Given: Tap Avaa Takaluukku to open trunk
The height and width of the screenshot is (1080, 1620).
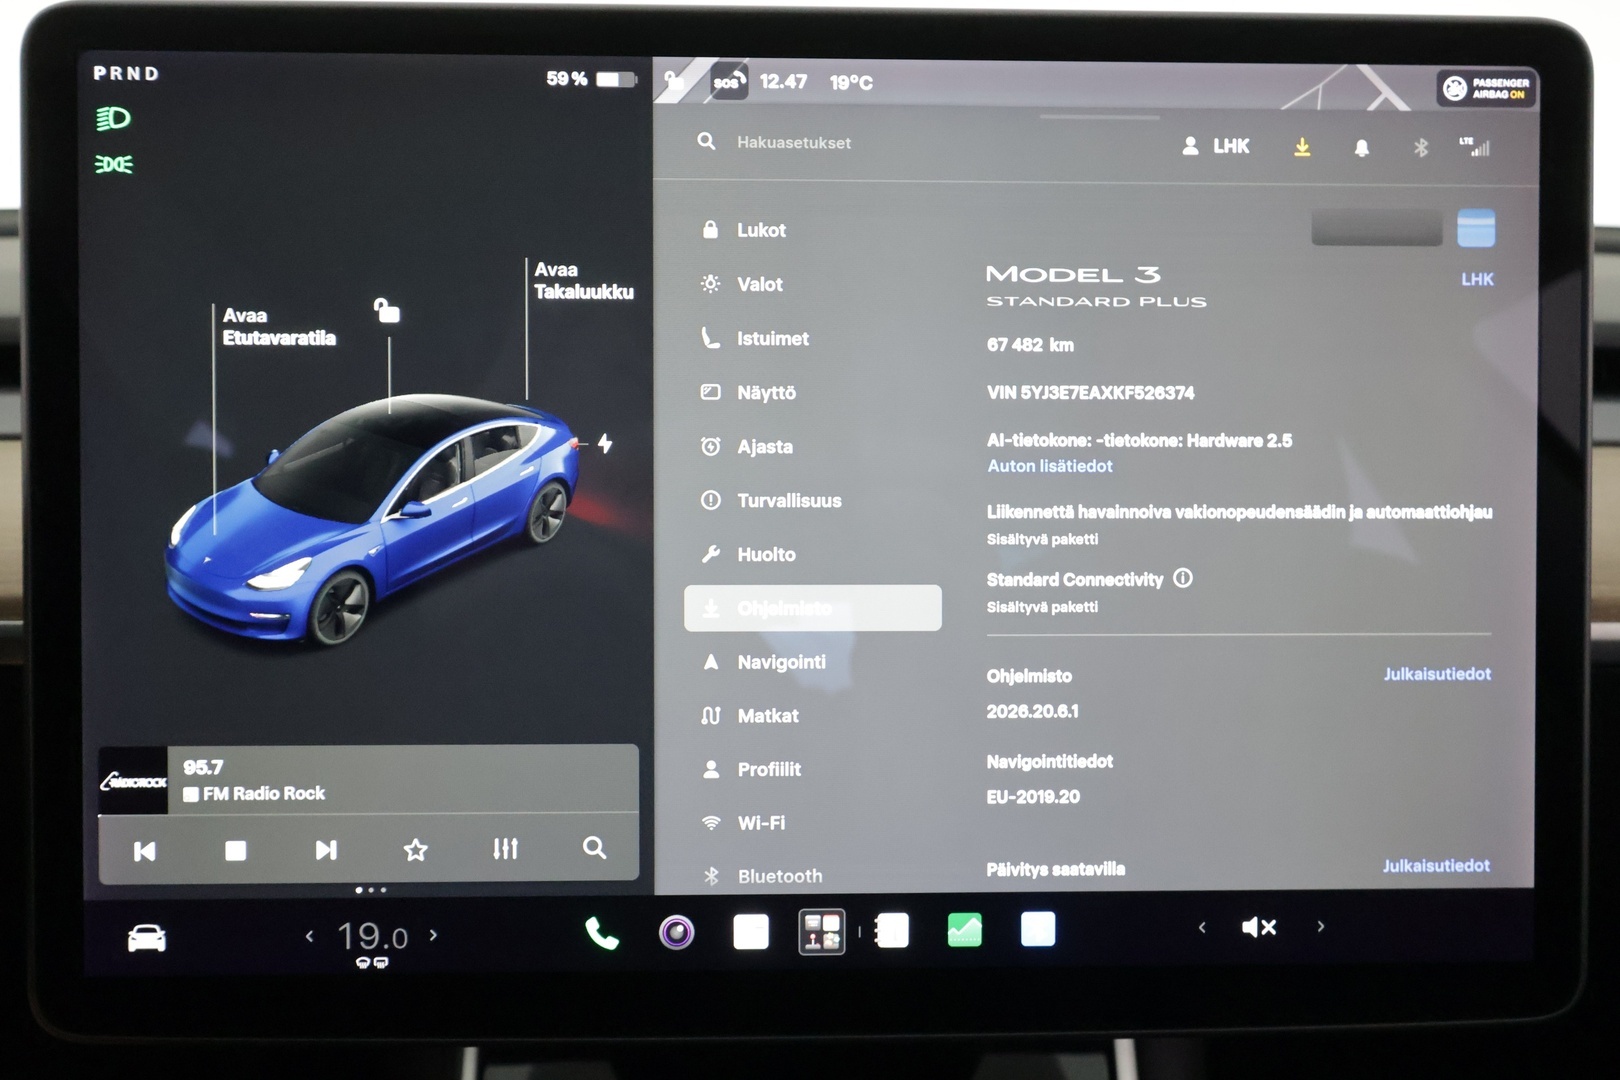Looking at the screenshot, I should [x=583, y=281].
